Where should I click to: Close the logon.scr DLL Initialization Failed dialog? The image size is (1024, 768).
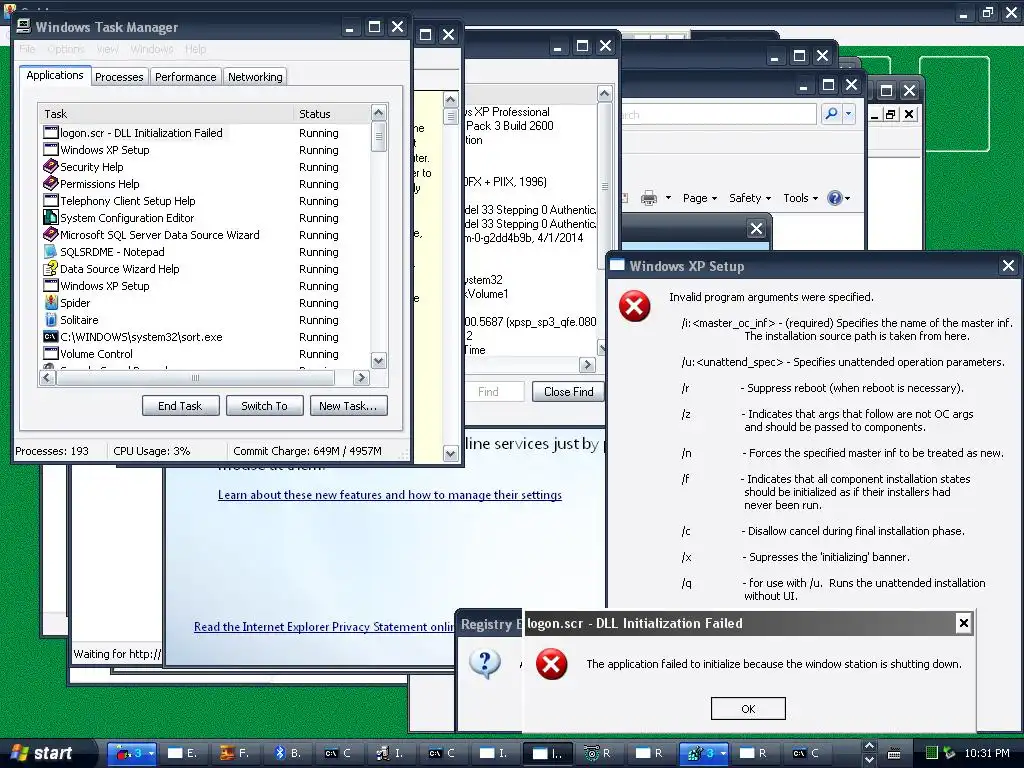pos(963,623)
